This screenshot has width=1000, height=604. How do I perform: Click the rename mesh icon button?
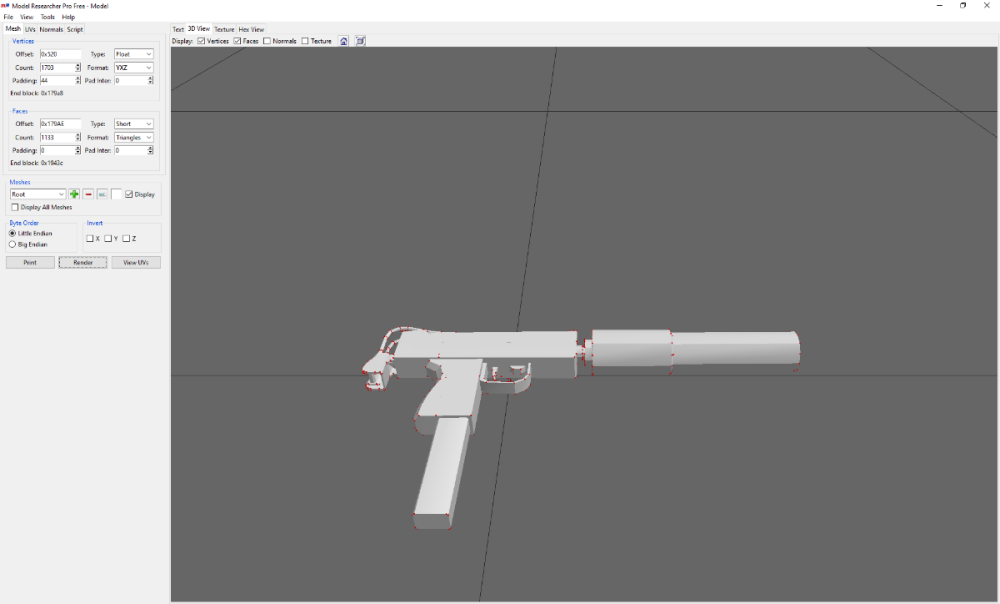pyautogui.click(x=102, y=194)
